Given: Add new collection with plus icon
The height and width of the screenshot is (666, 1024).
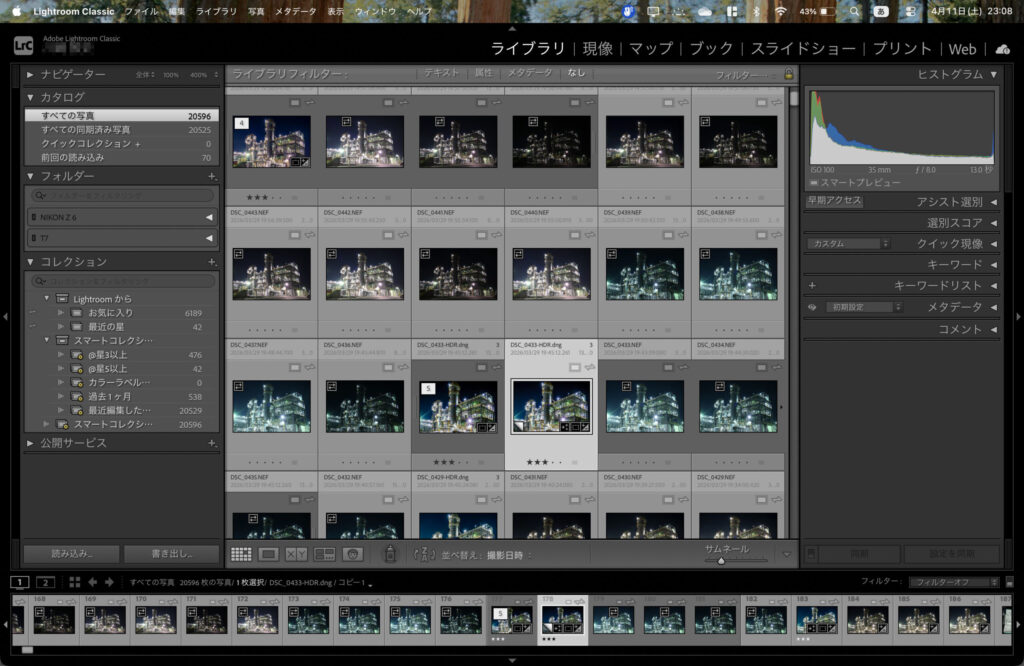Looking at the screenshot, I should pos(211,261).
